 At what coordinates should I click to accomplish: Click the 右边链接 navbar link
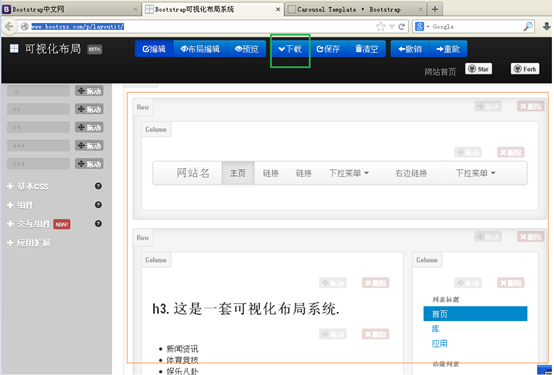[411, 173]
